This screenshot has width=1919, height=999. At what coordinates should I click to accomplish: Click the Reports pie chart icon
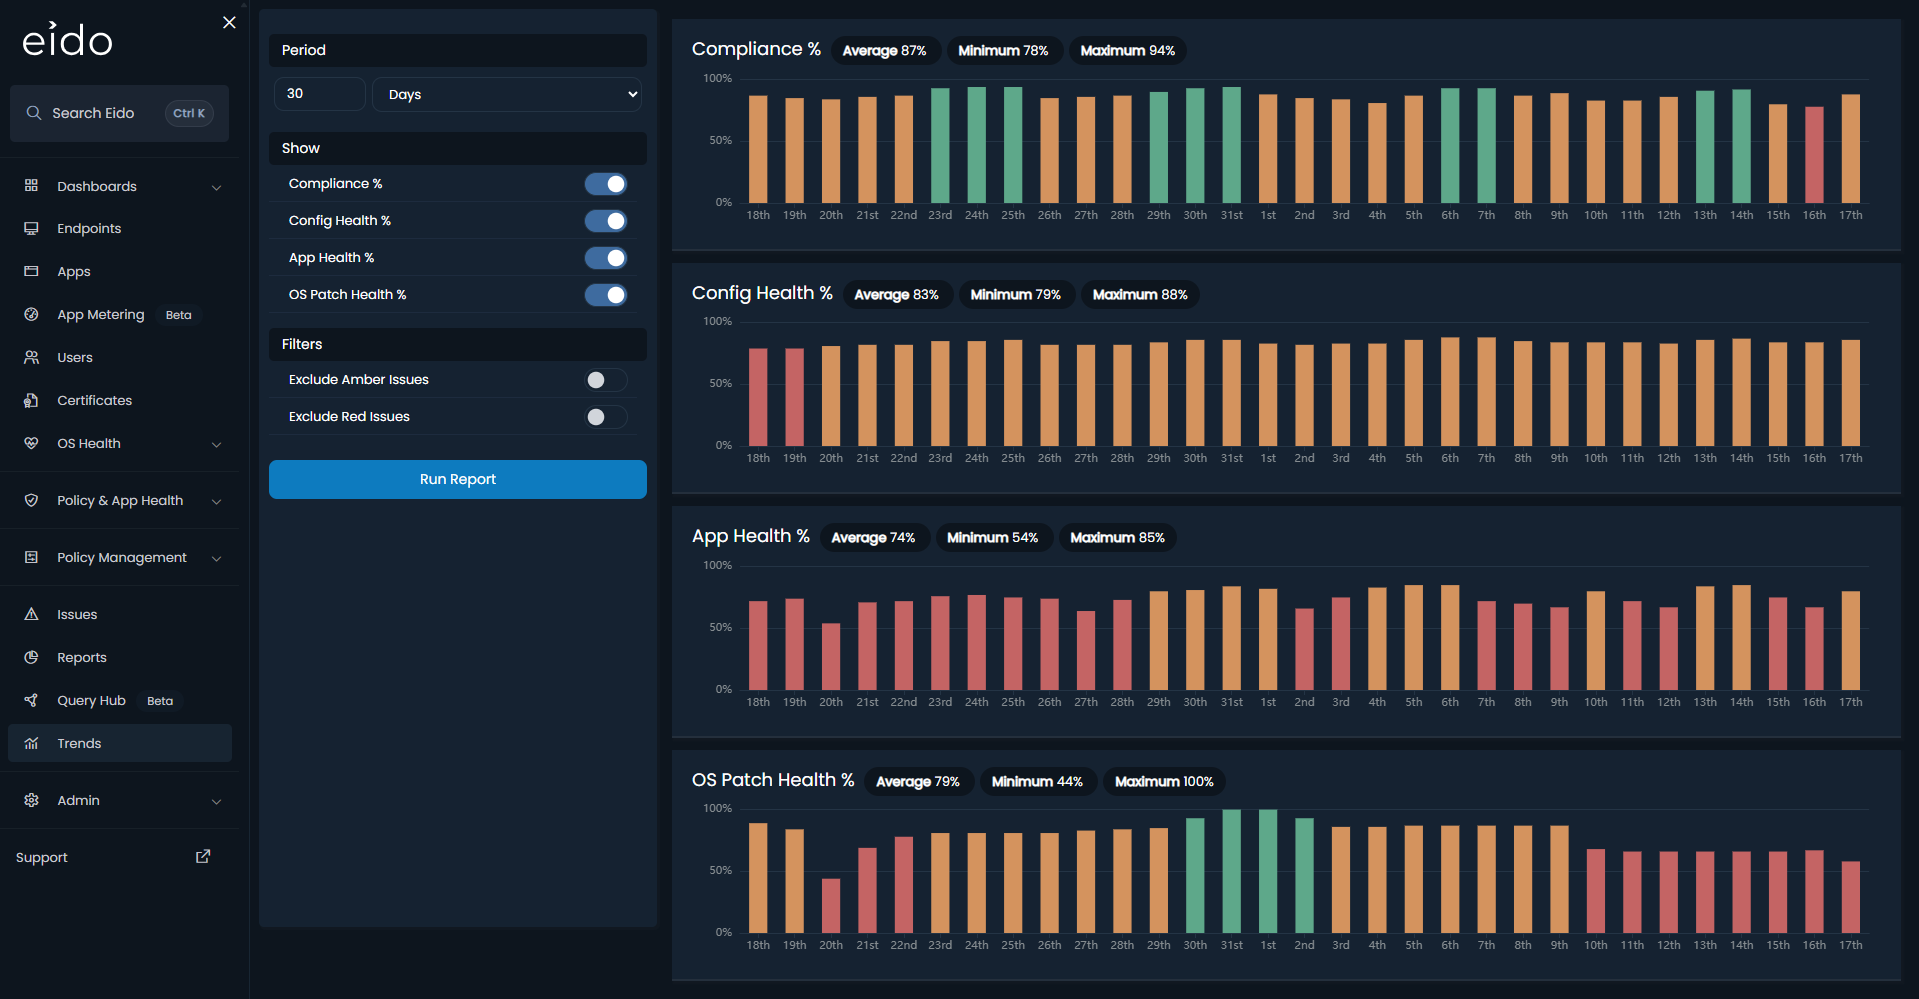(x=31, y=658)
